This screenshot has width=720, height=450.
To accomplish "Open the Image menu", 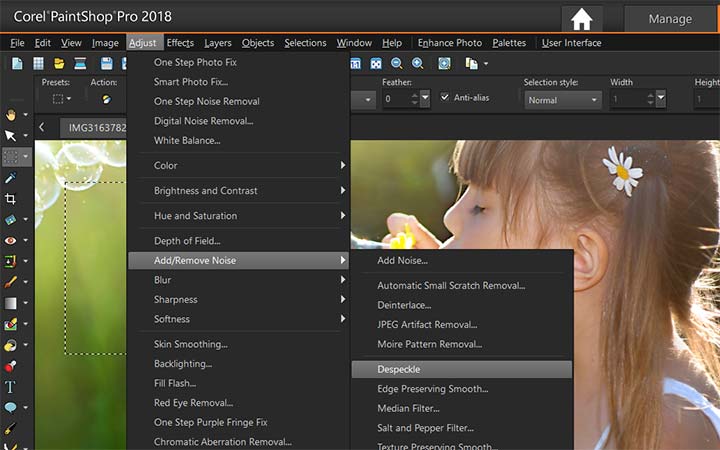I will tap(105, 43).
